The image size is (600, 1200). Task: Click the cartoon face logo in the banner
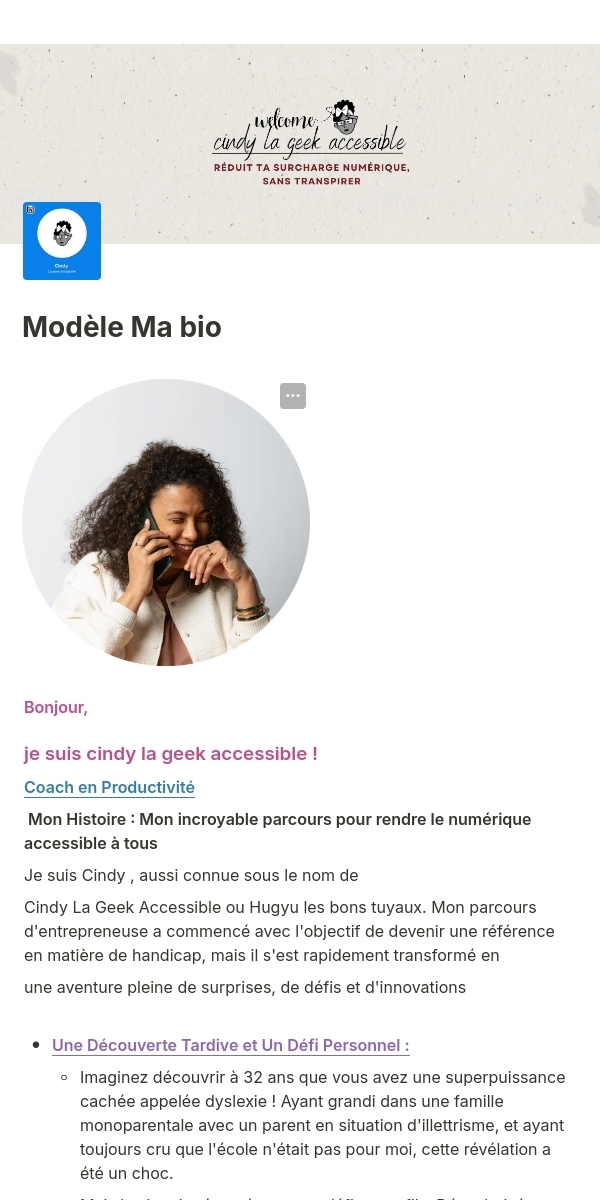pyautogui.click(x=345, y=117)
